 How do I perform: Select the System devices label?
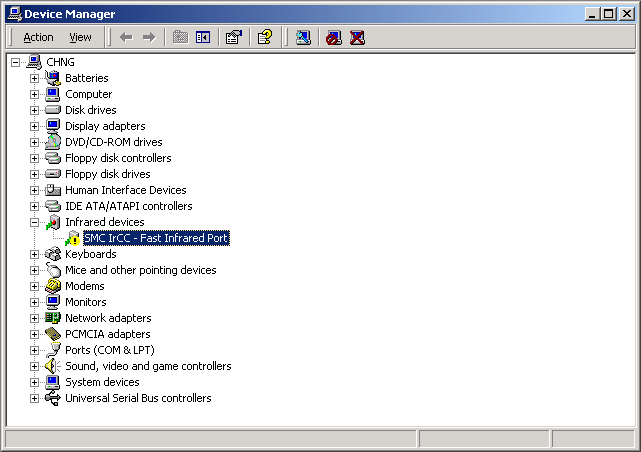coord(102,383)
